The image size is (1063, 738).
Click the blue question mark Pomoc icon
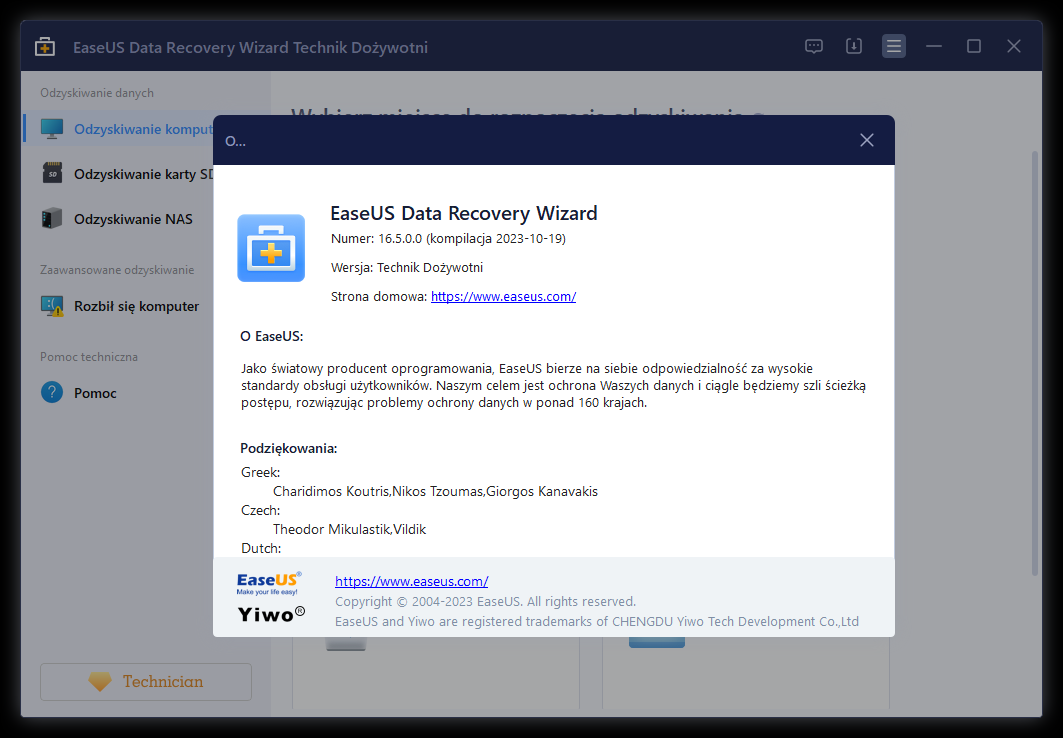click(52, 392)
